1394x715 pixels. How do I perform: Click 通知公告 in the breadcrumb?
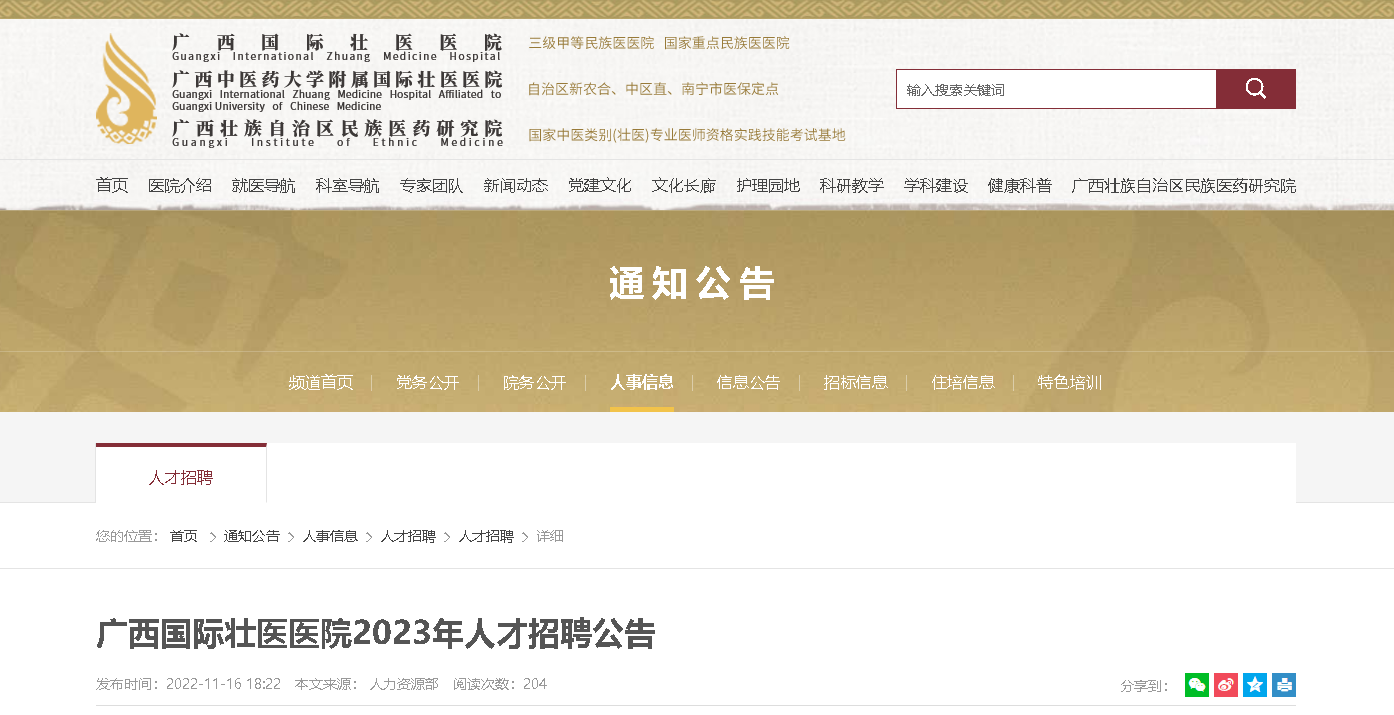252,536
